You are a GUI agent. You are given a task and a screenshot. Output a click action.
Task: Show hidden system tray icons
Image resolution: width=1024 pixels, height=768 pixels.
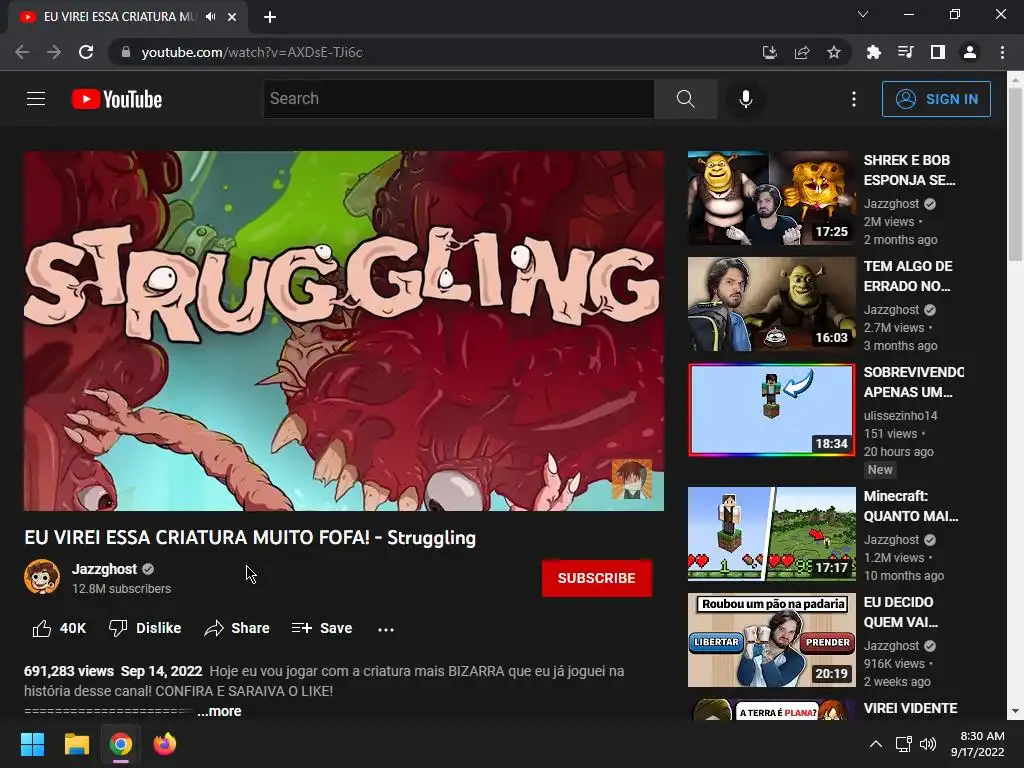pyautogui.click(x=876, y=744)
